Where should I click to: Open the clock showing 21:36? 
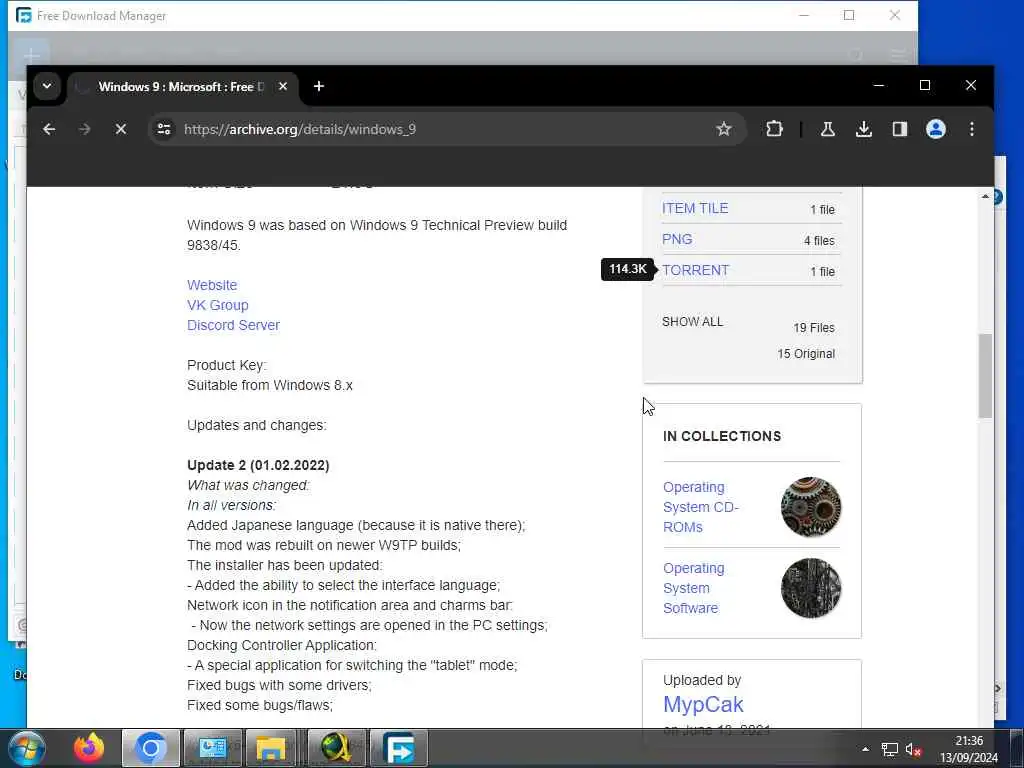point(969,749)
